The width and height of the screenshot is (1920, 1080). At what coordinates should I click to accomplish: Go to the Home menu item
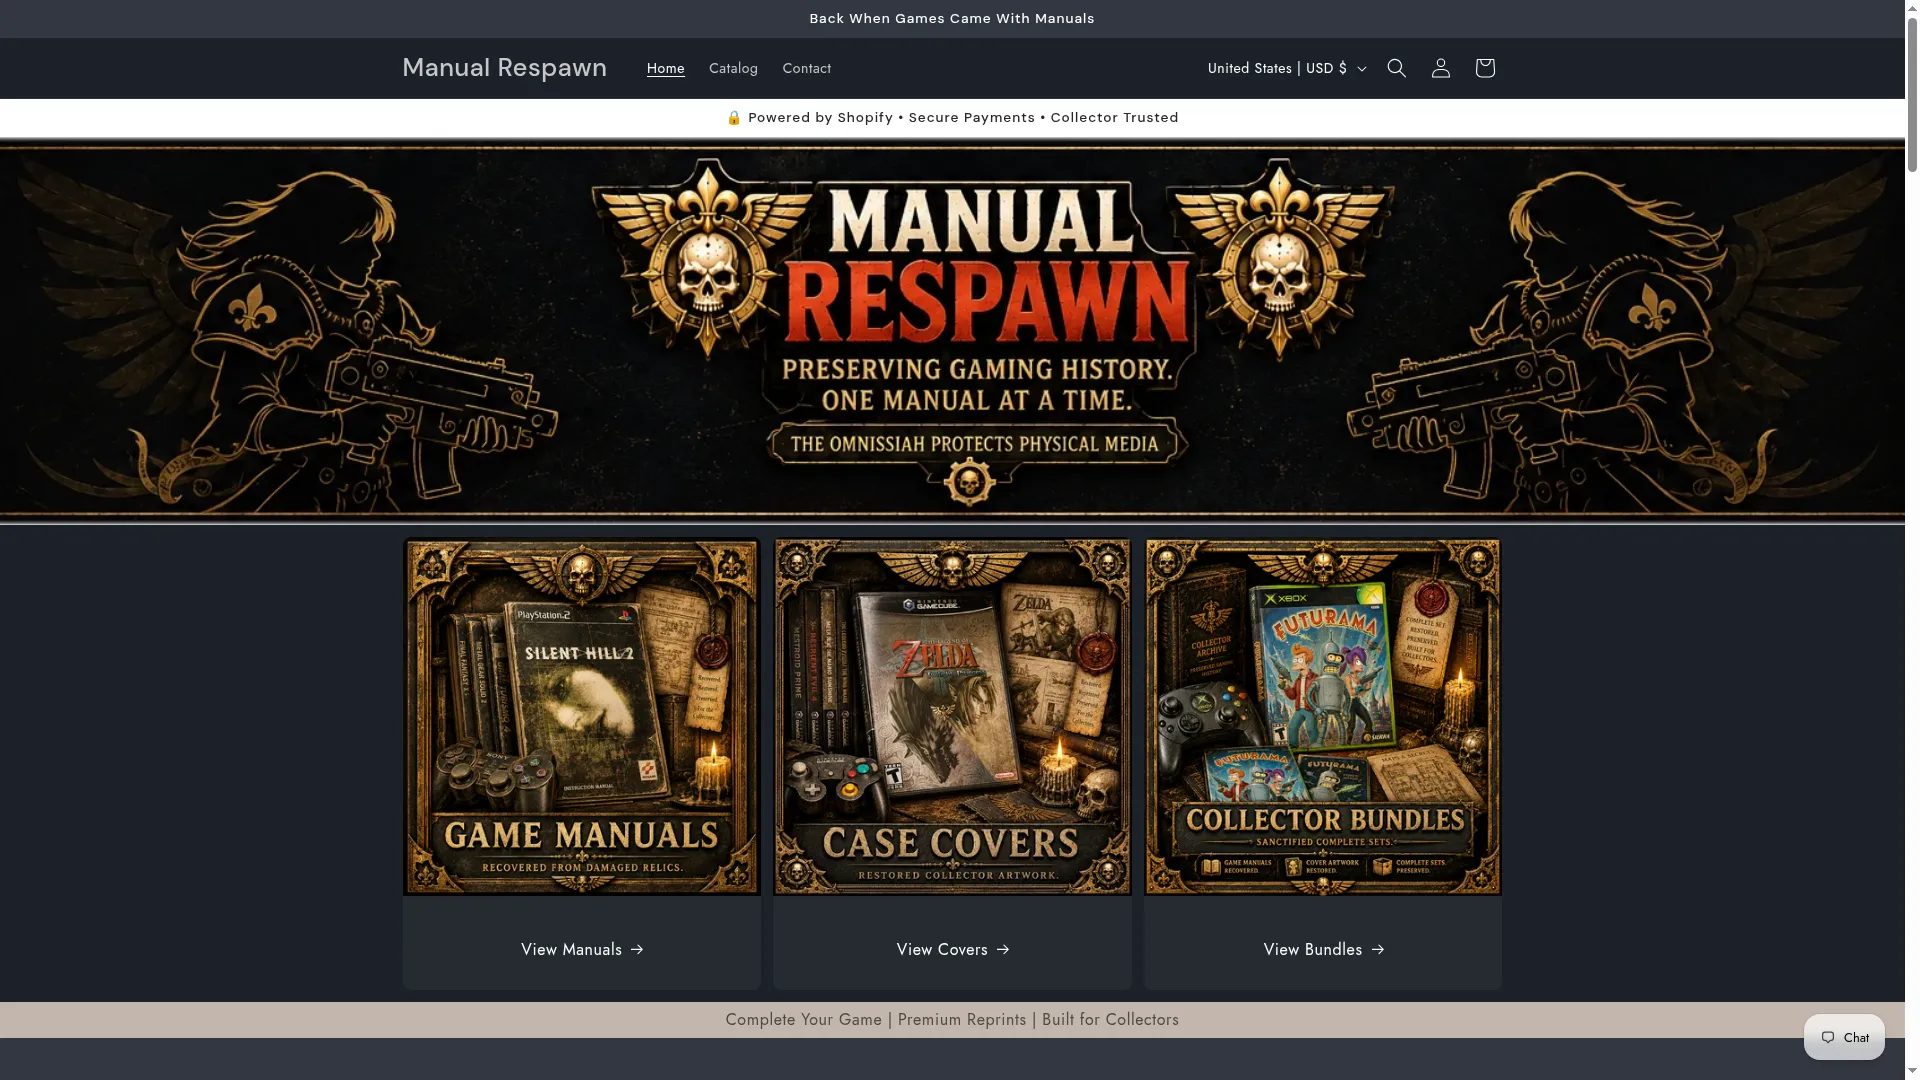coord(665,68)
